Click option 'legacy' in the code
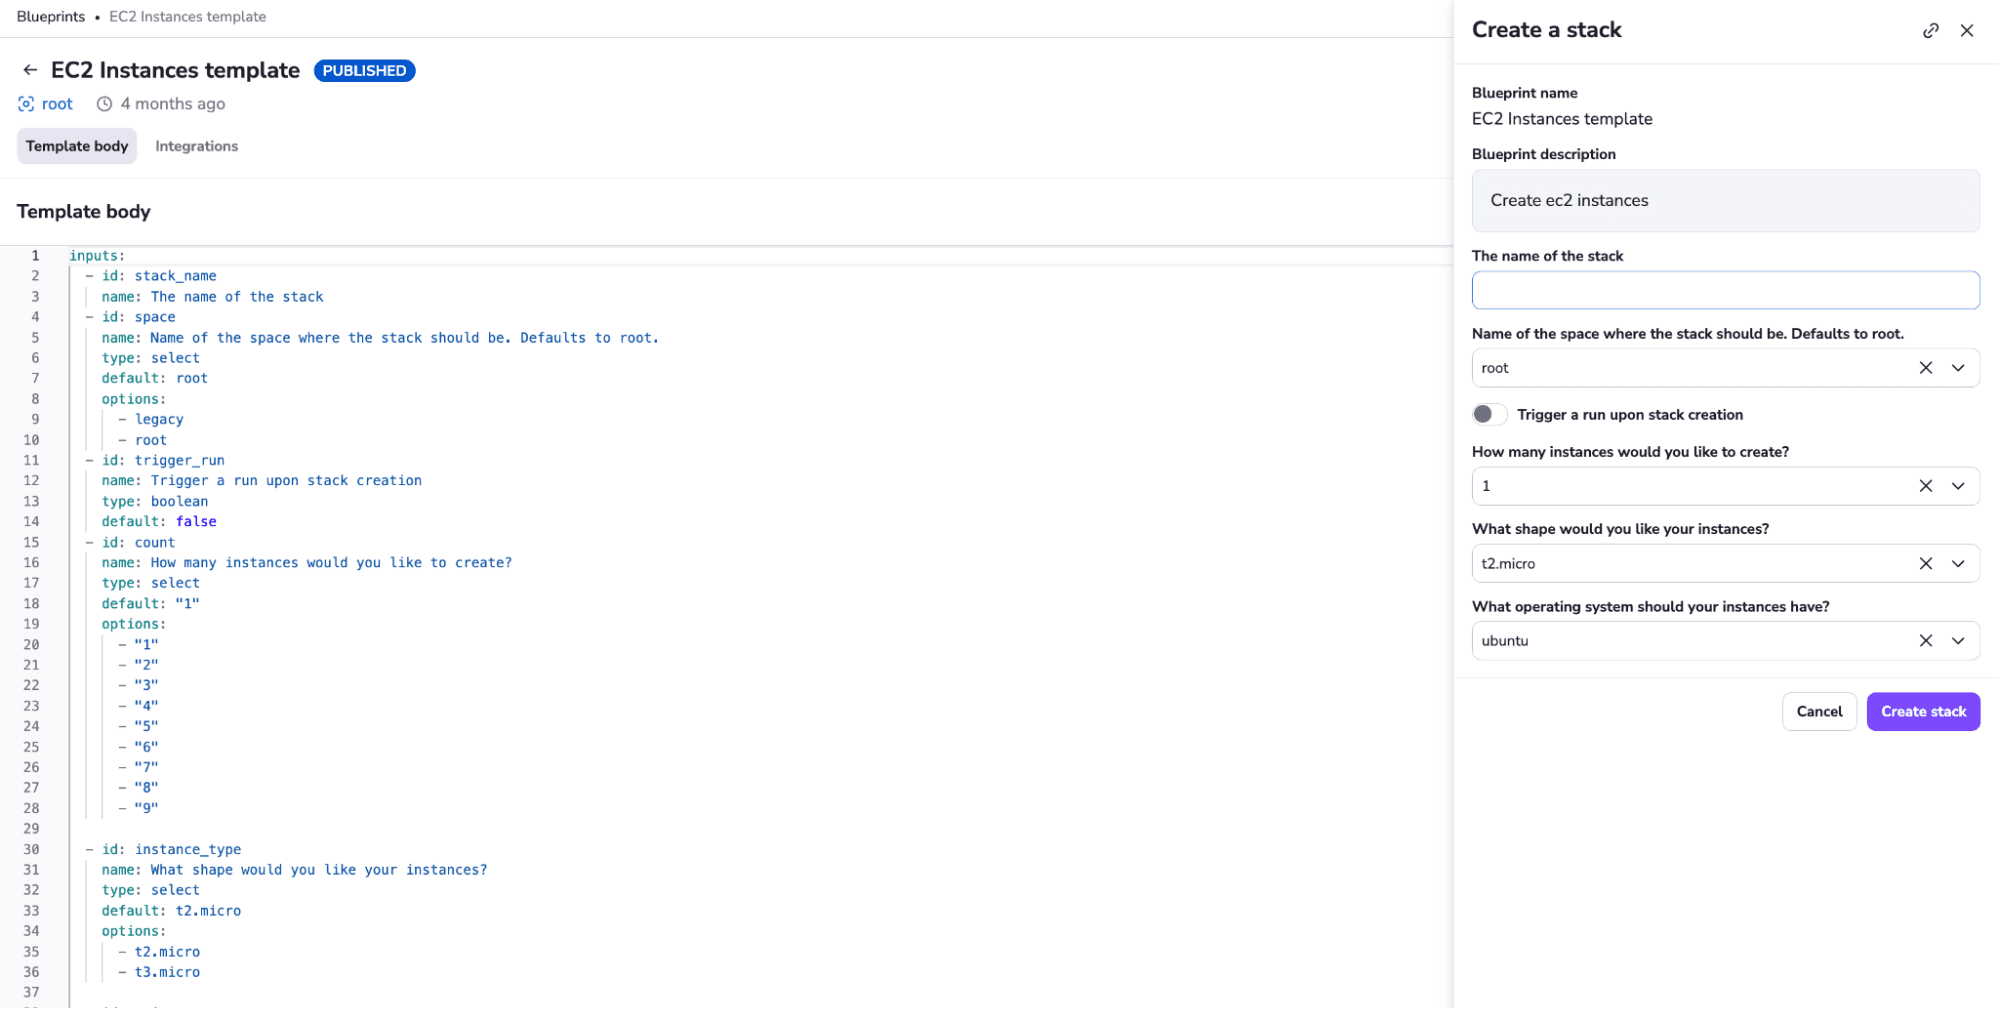 point(159,420)
